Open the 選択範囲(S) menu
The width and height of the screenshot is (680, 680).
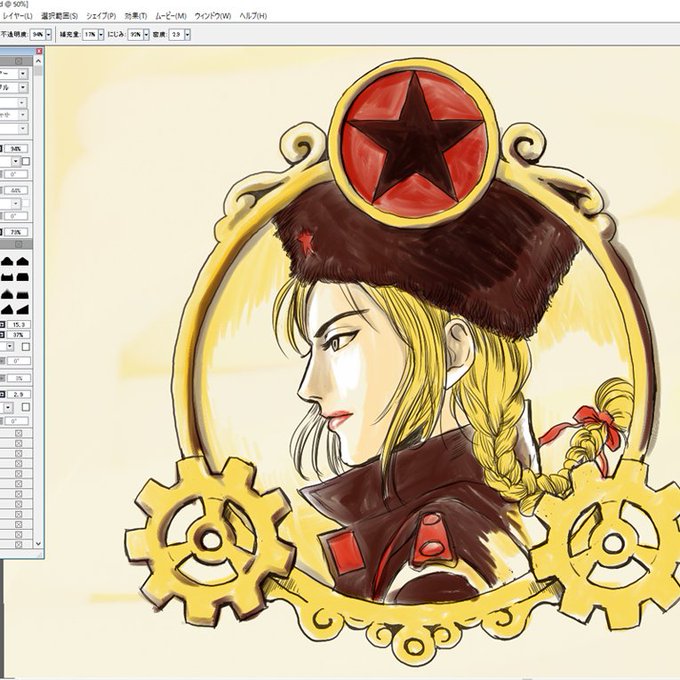[59, 16]
